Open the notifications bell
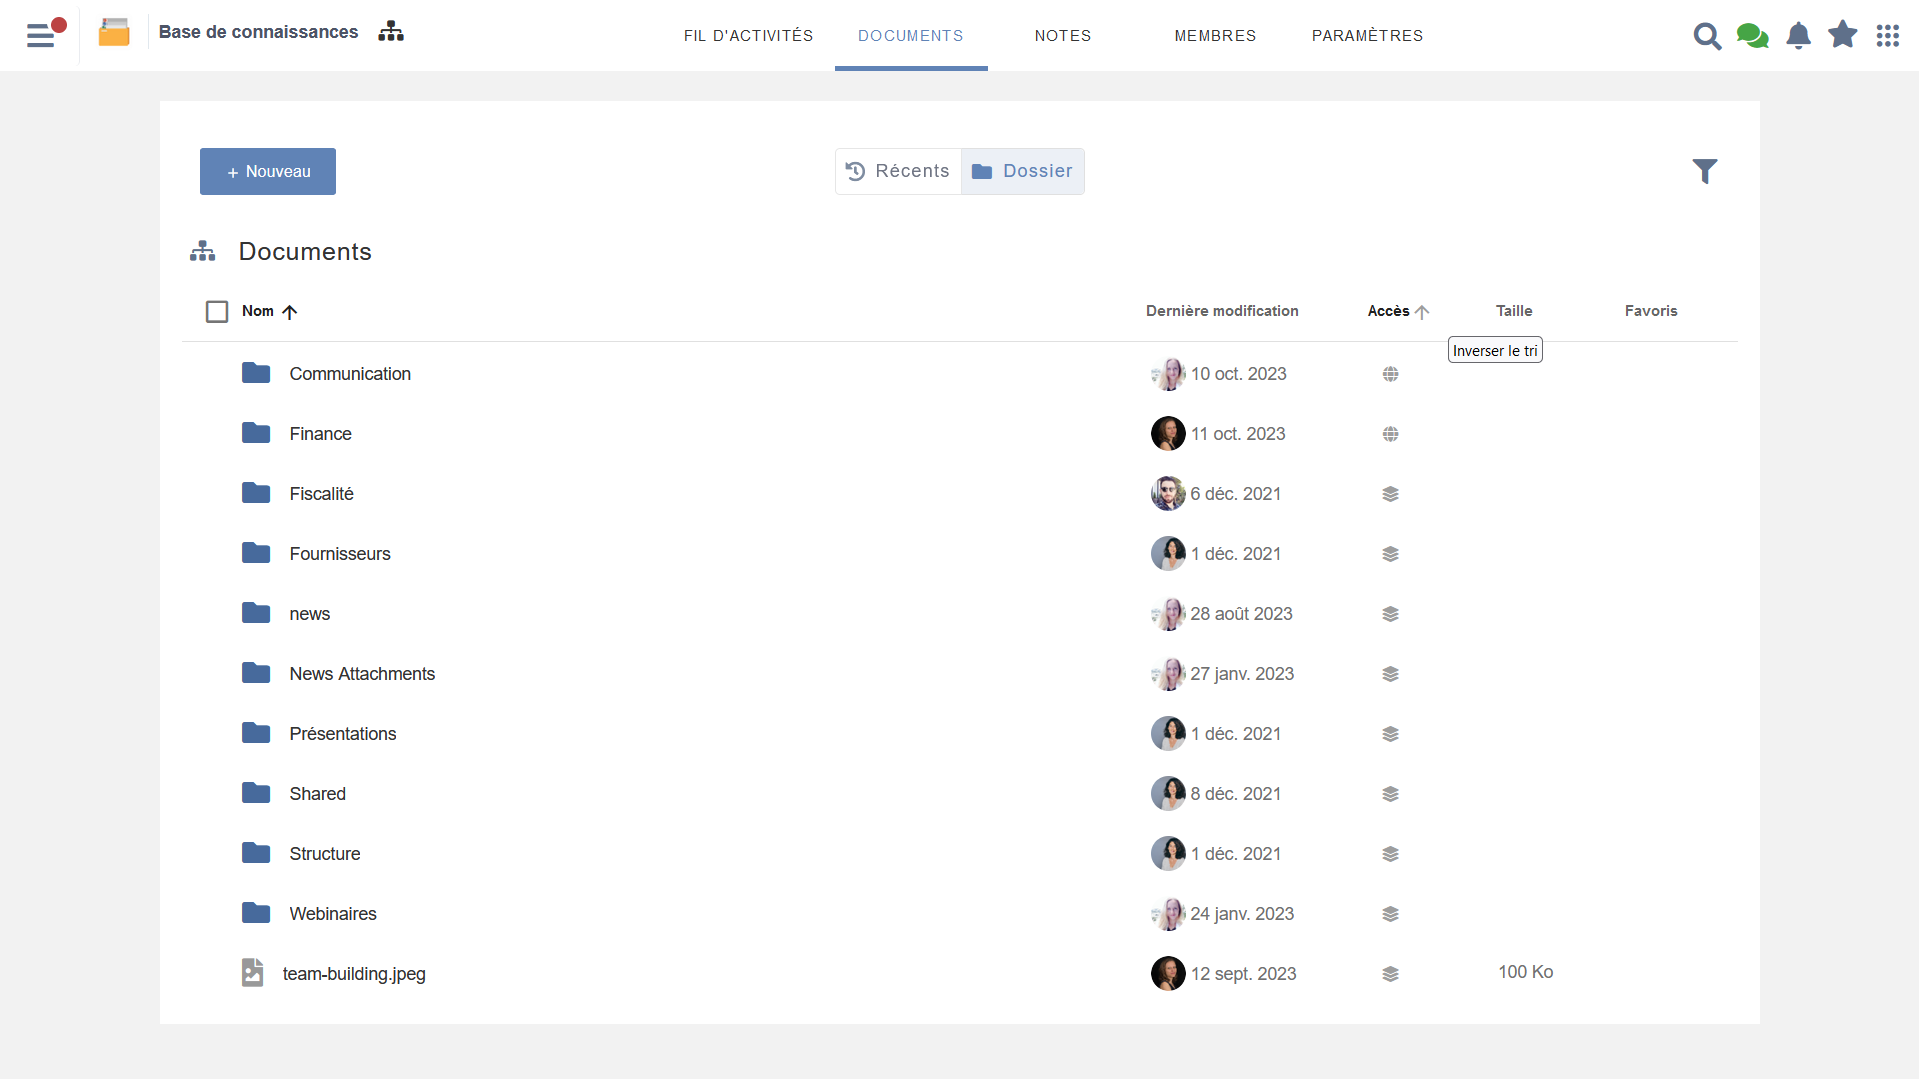 click(1798, 36)
